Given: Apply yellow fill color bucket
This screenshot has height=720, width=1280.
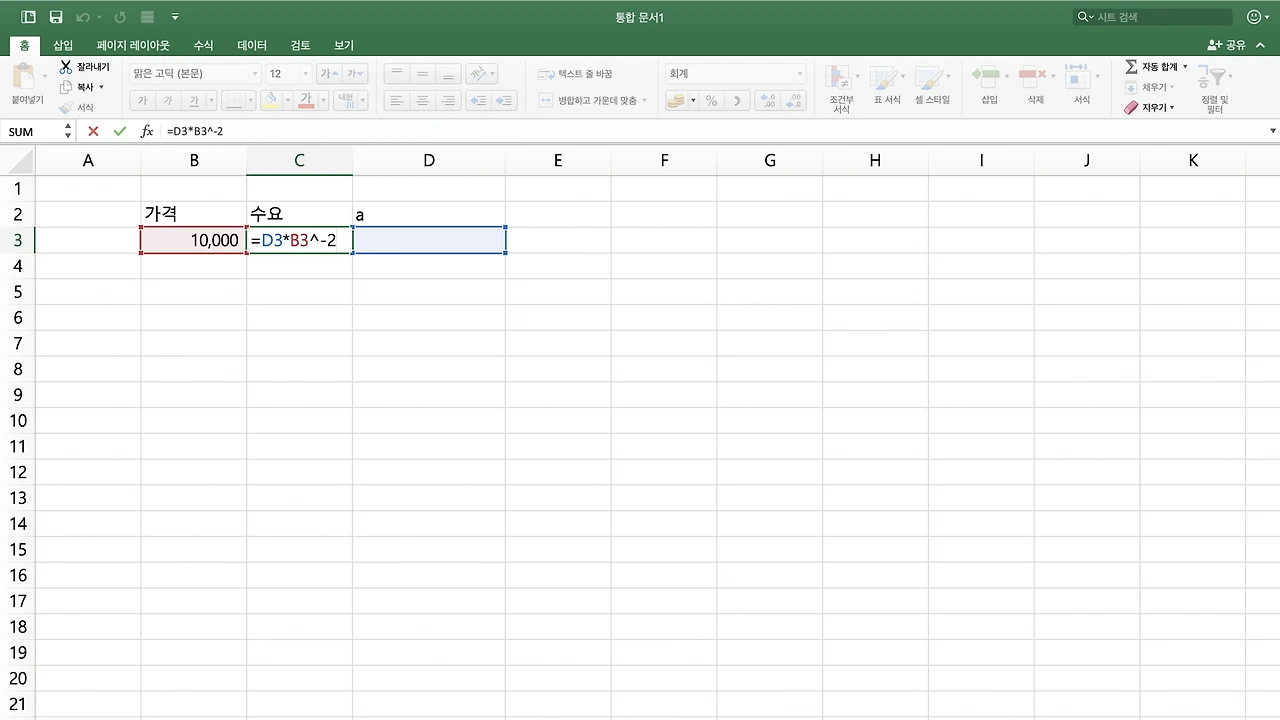Looking at the screenshot, I should pyautogui.click(x=270, y=101).
